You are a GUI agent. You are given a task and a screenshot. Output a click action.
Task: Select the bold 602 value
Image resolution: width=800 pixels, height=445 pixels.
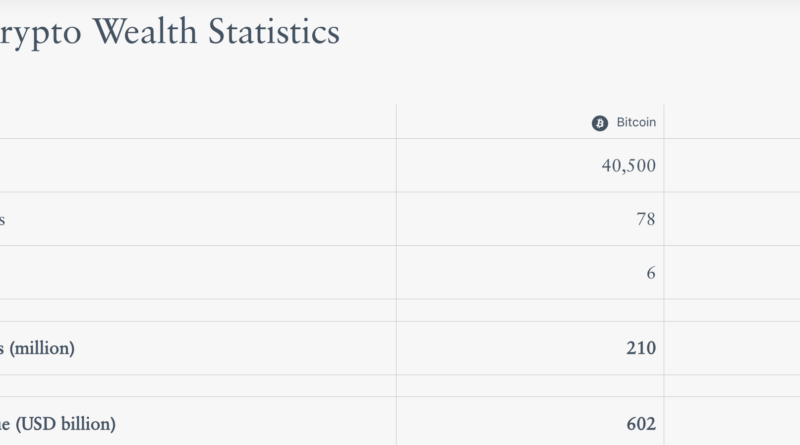click(x=641, y=424)
